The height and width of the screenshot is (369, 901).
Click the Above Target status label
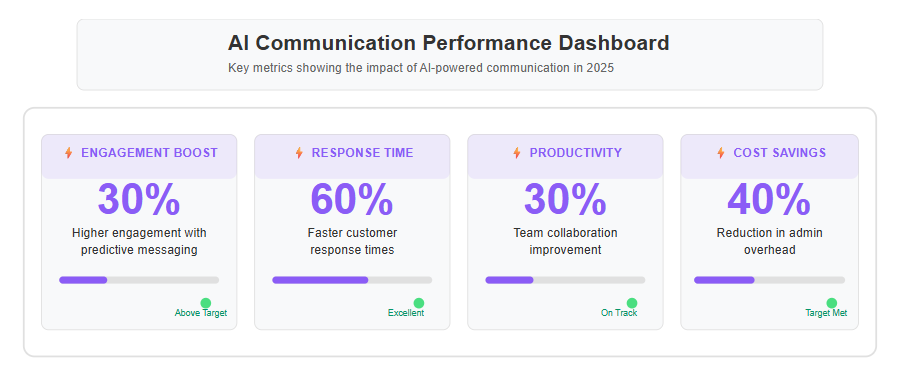click(x=201, y=313)
